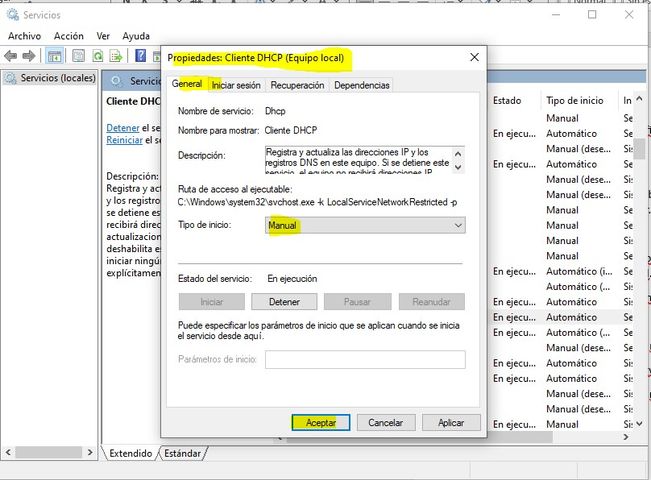Click the Export list toolbar icon
This screenshot has height=480, width=651.
(x=116, y=56)
